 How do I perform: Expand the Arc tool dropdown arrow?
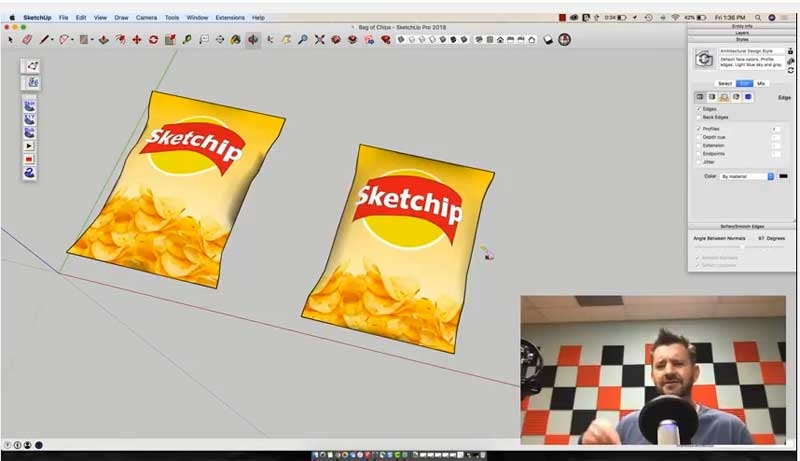(72, 40)
